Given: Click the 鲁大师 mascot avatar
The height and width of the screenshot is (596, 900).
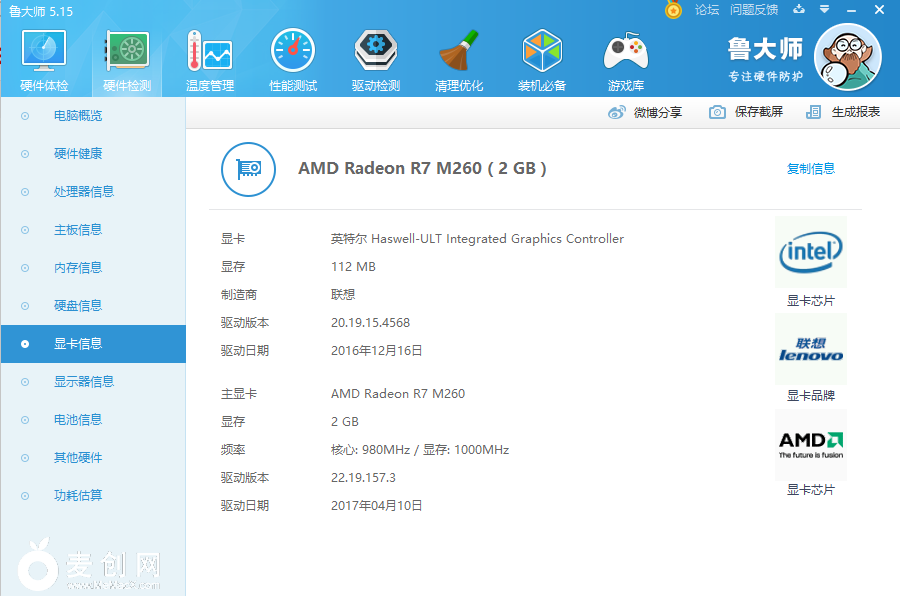Looking at the screenshot, I should click(847, 57).
